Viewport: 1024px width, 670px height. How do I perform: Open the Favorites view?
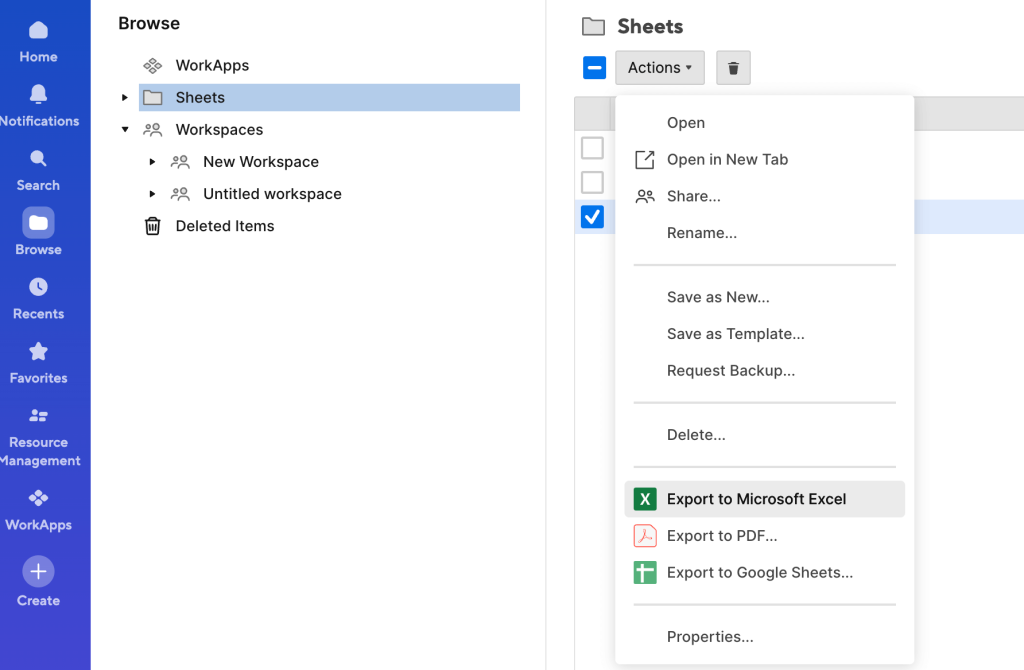(x=38, y=364)
